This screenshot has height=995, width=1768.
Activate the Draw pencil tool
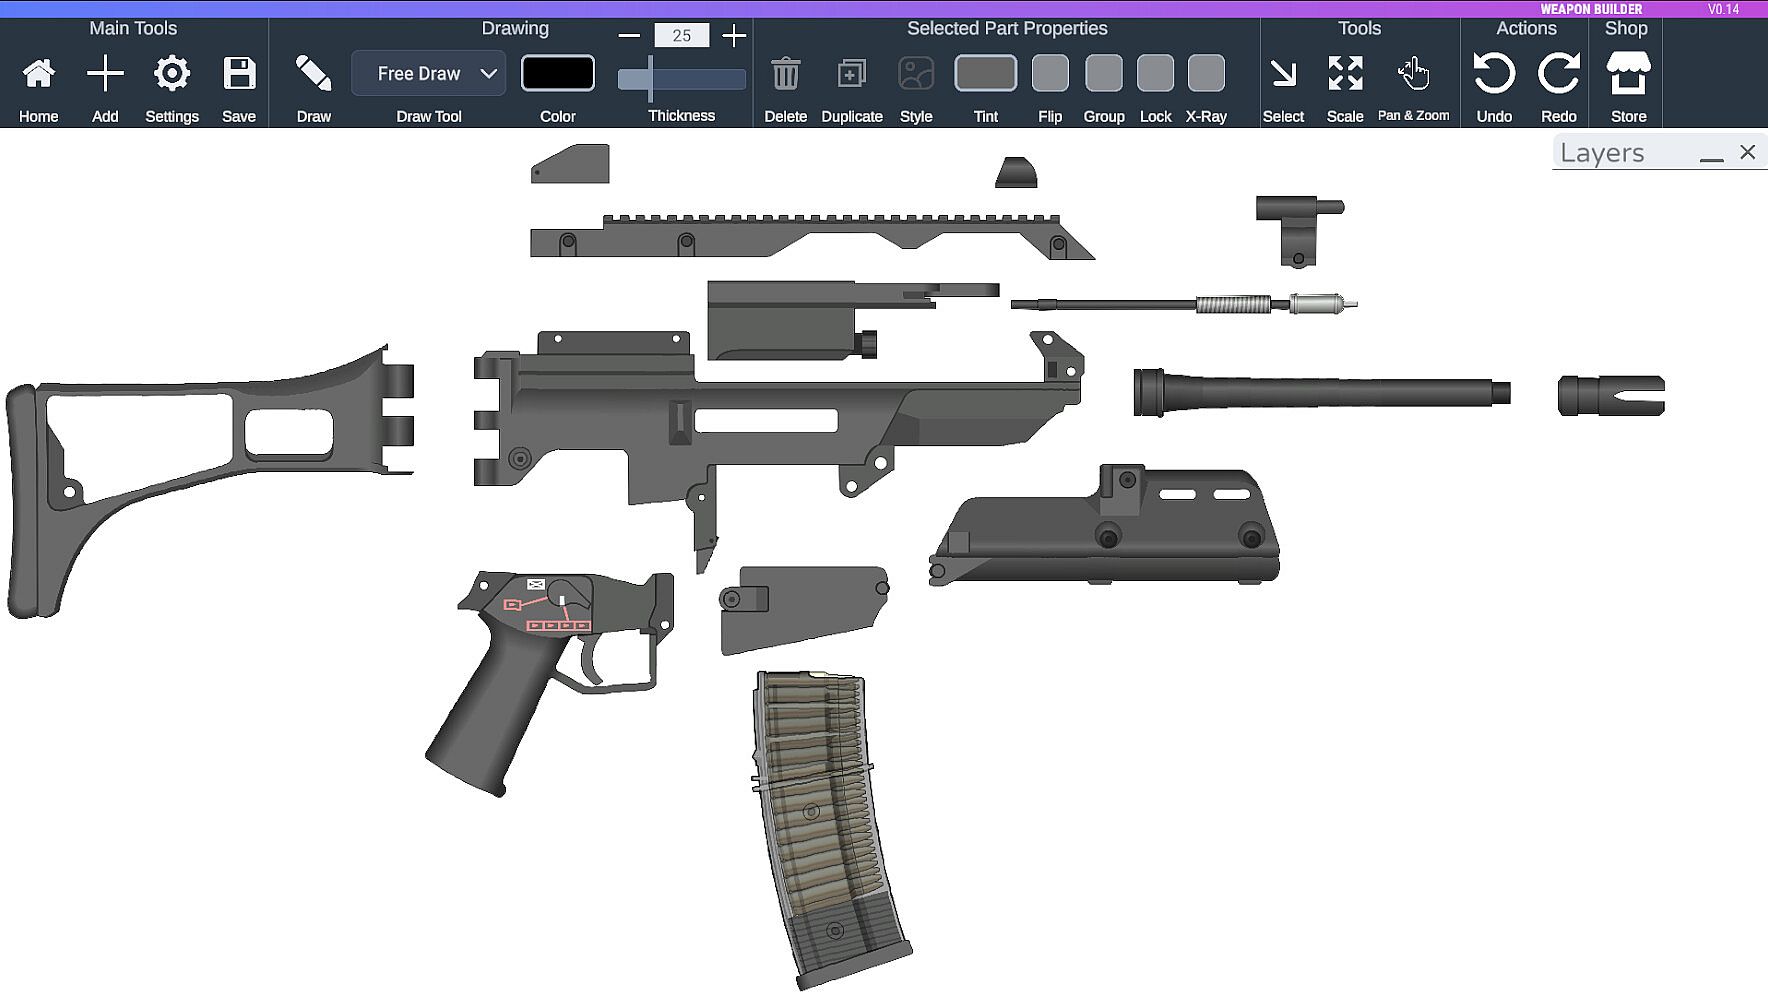click(313, 73)
